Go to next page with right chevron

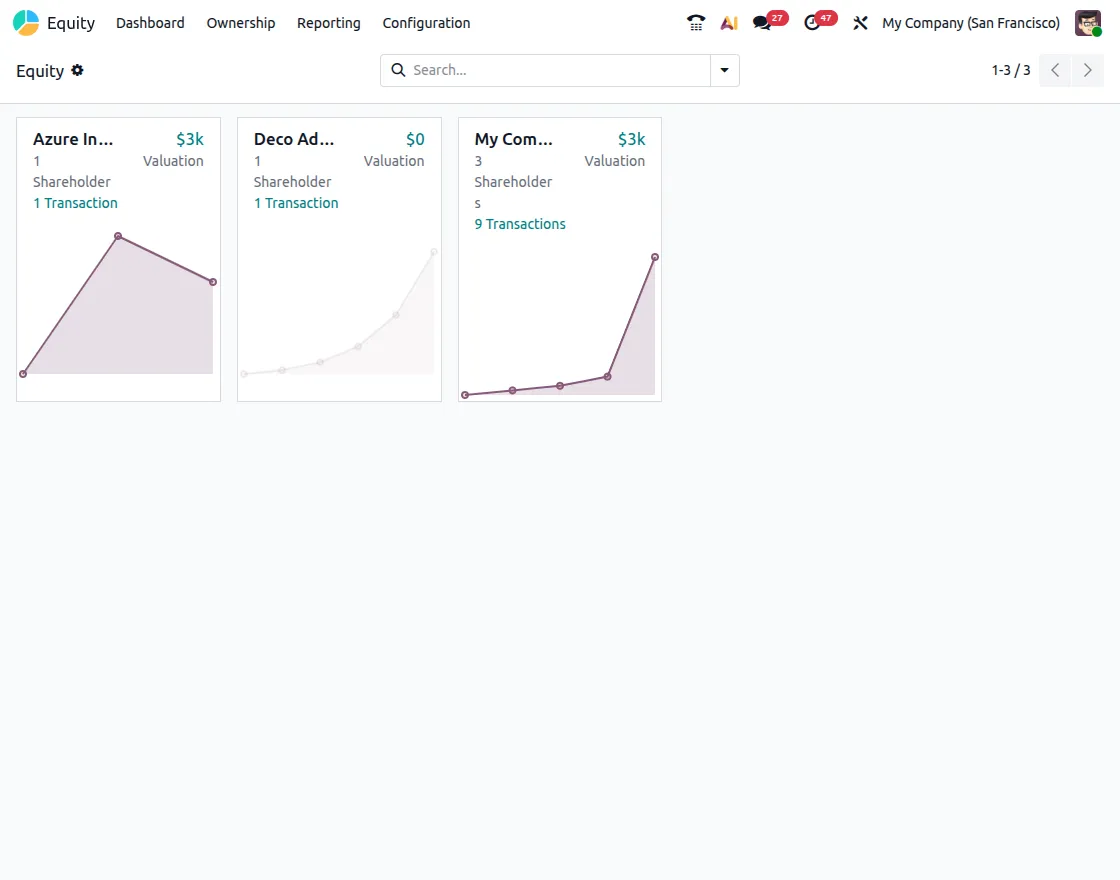(x=1087, y=70)
